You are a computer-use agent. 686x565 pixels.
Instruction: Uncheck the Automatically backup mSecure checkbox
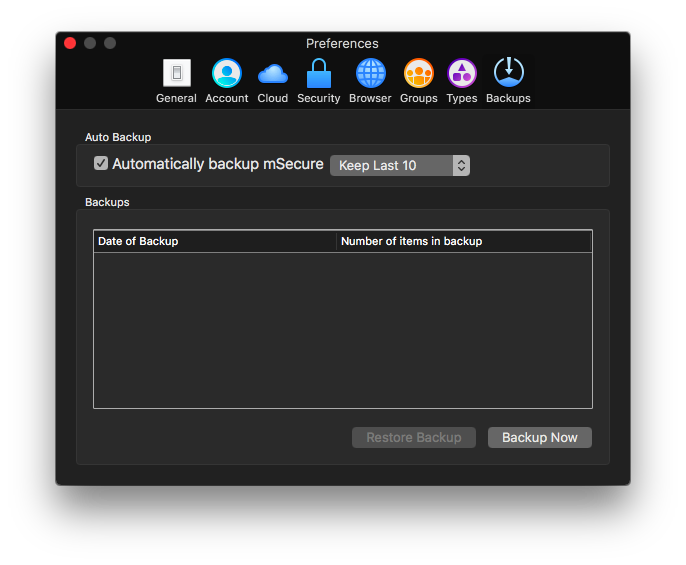101,164
